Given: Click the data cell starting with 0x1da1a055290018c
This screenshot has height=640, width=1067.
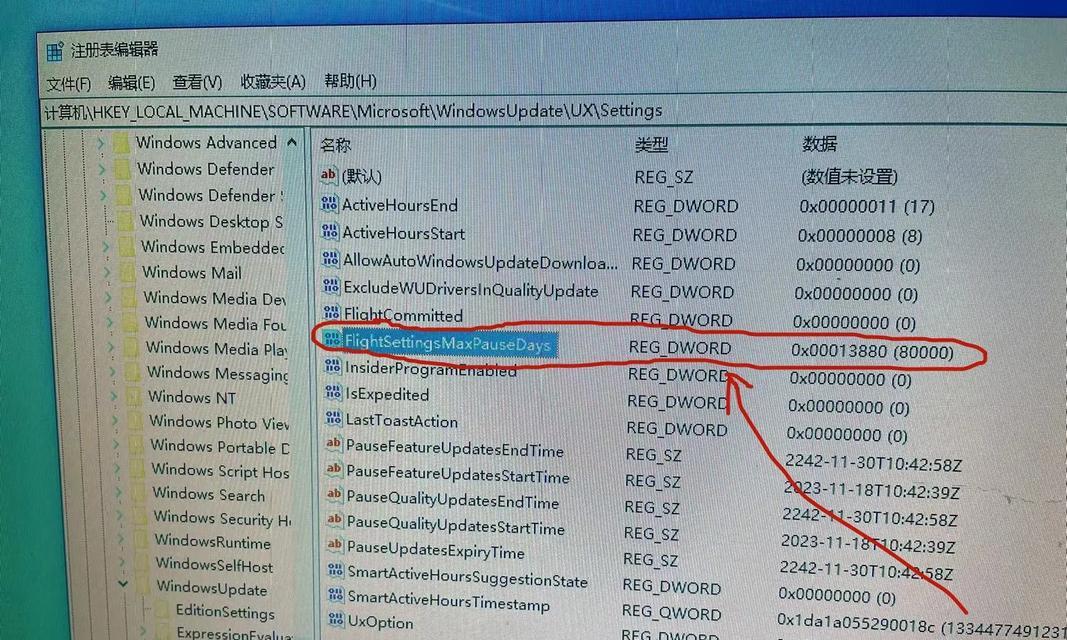Looking at the screenshot, I should pyautogui.click(x=921, y=626).
